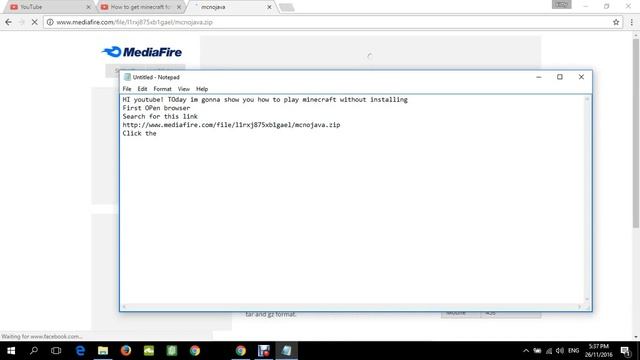The image size is (640, 360).
Task: Click the mediafire URL line in Notepad
Action: 231,125
